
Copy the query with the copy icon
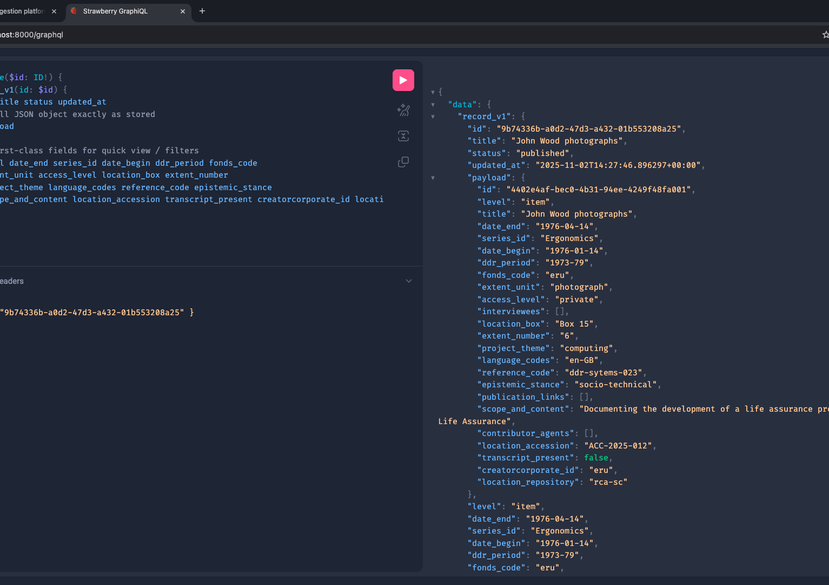pos(403,161)
